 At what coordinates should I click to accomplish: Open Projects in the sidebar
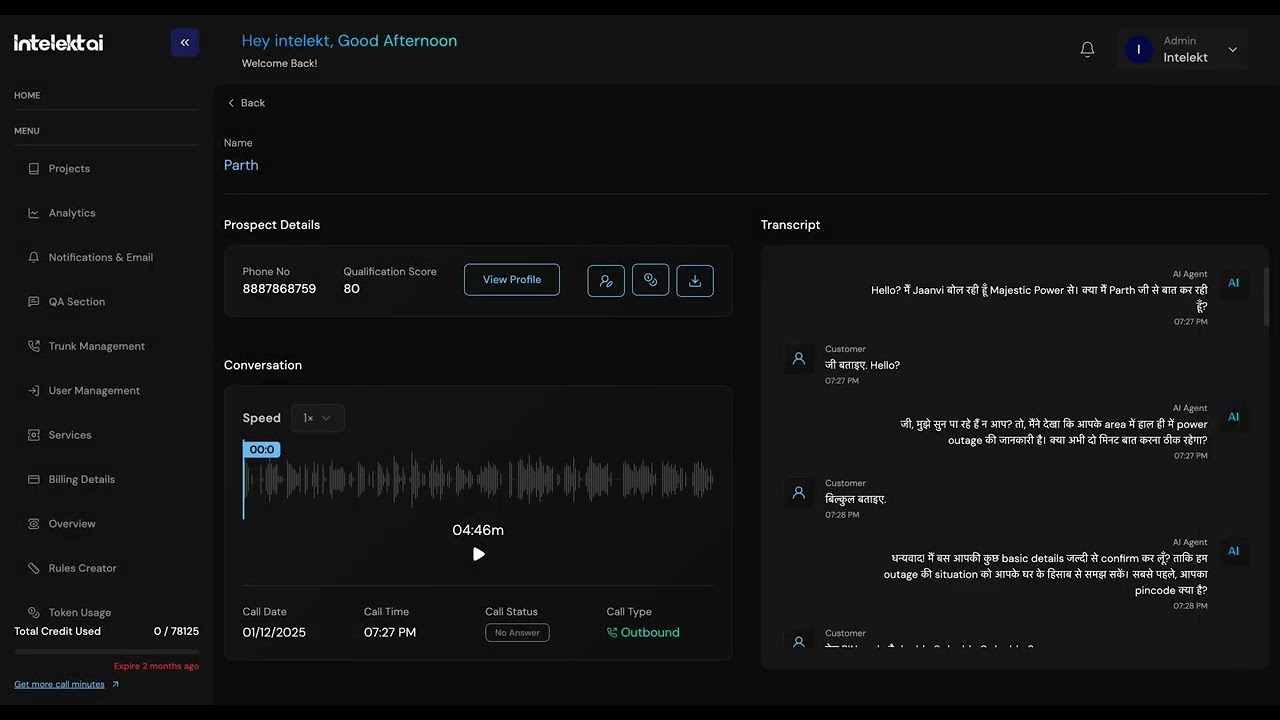pyautogui.click(x=69, y=169)
